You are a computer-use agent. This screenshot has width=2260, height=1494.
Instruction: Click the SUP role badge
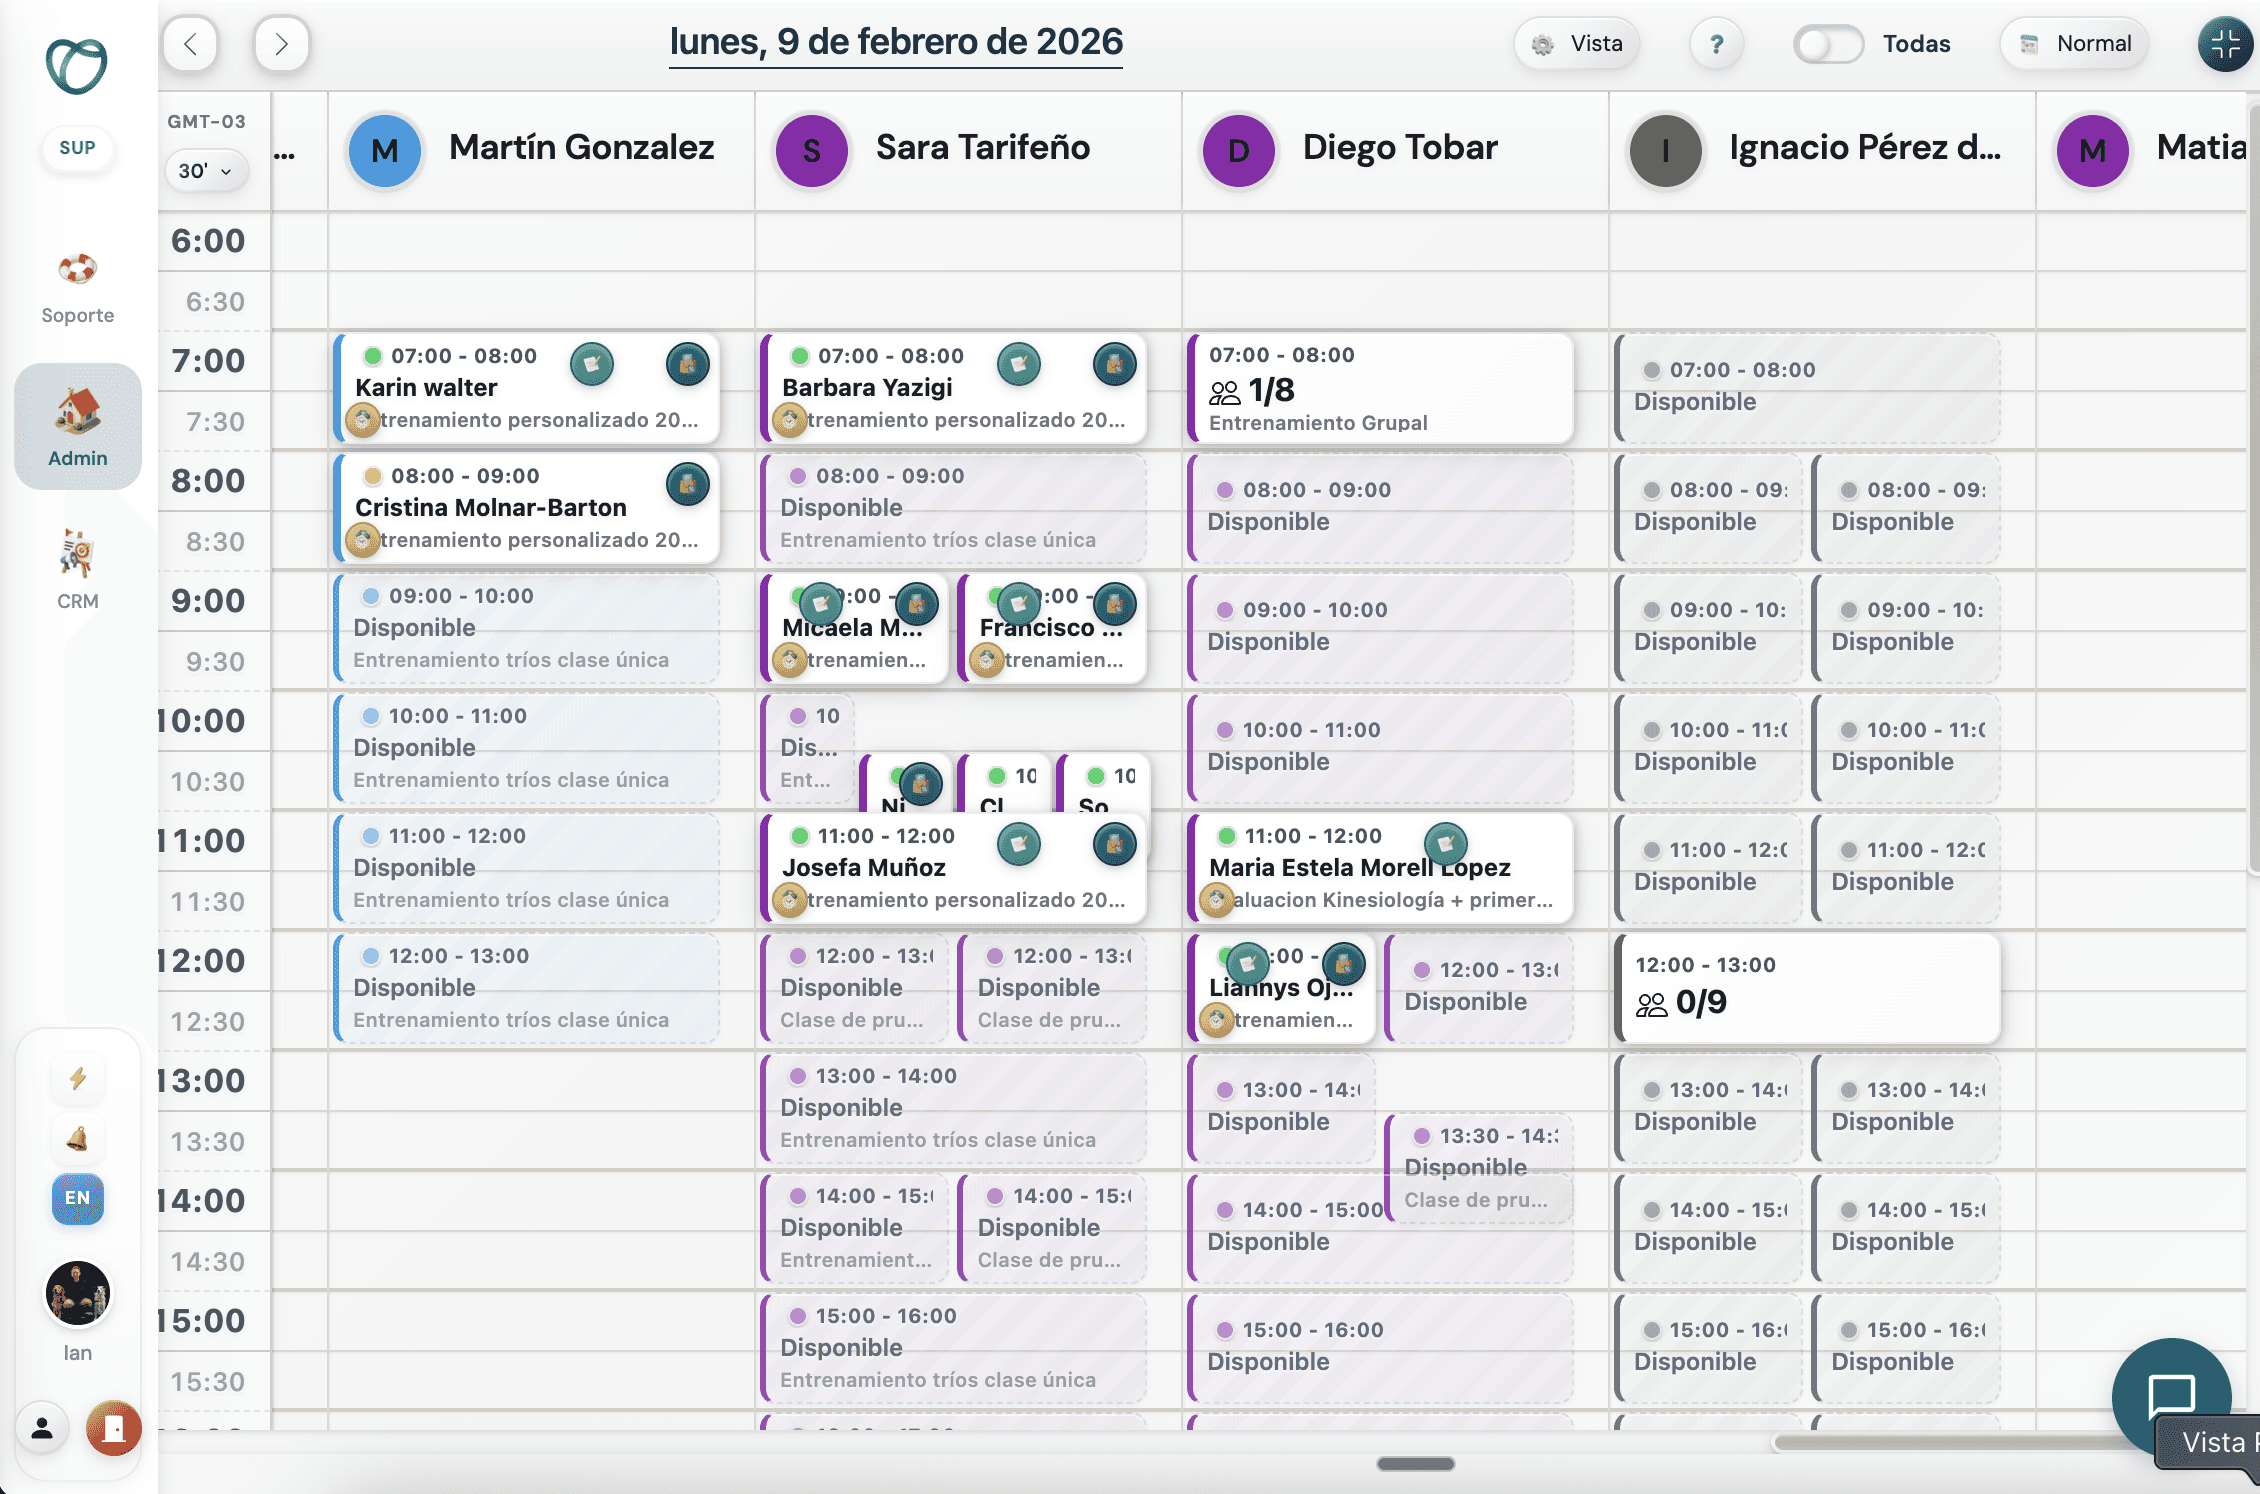tap(77, 148)
